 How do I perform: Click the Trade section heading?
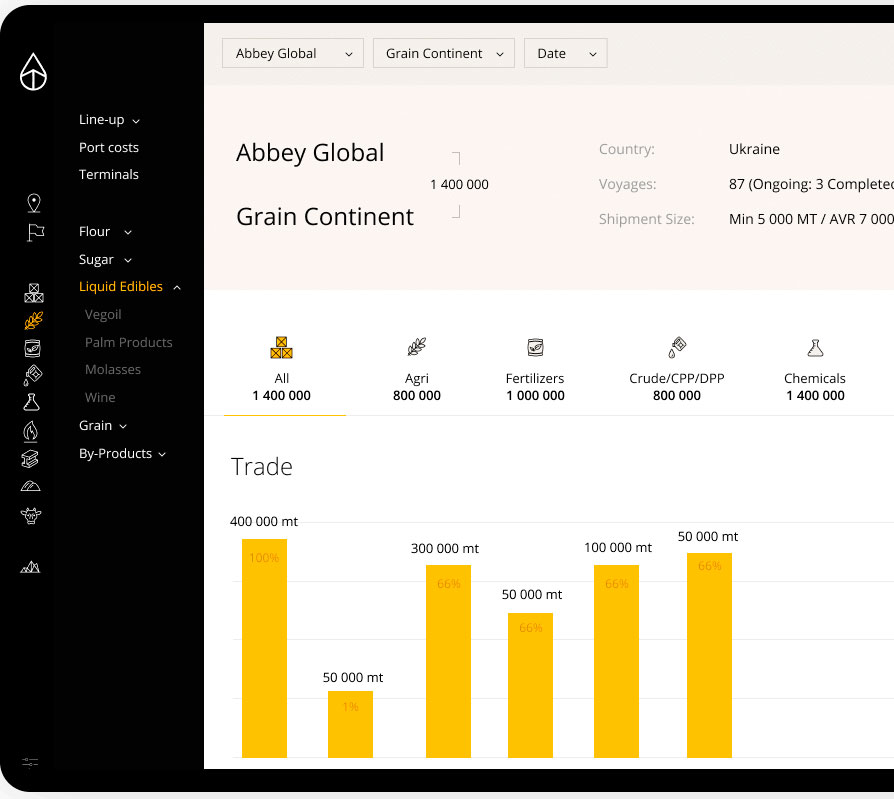[262, 467]
